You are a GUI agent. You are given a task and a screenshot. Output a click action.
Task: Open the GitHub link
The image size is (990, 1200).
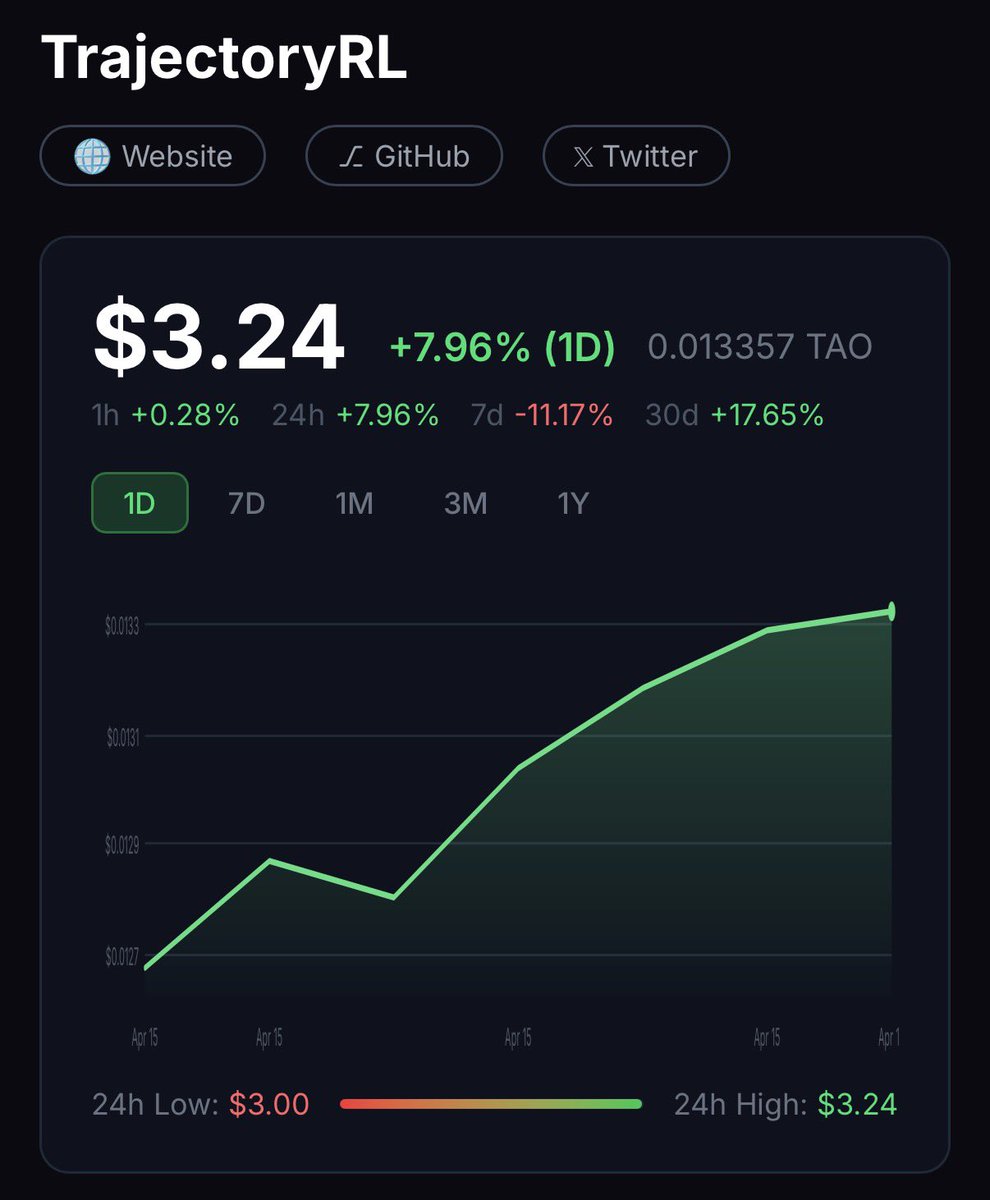point(404,156)
